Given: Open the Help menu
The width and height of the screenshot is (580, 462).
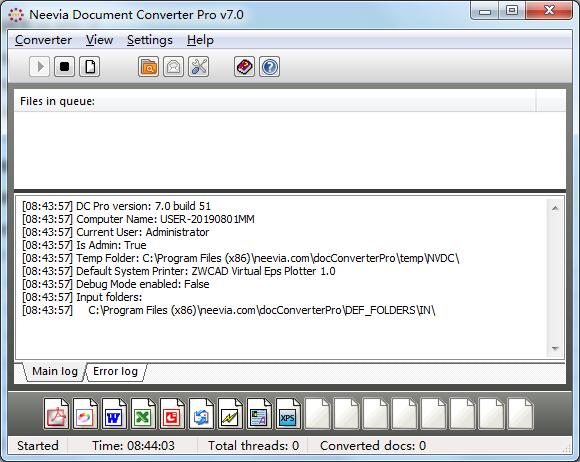Looking at the screenshot, I should coord(200,40).
